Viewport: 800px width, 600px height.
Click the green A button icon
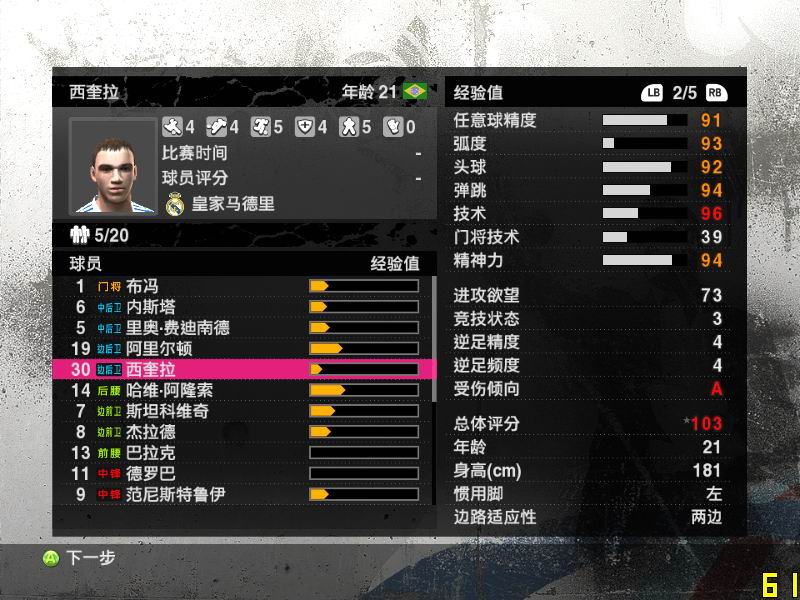click(50, 559)
